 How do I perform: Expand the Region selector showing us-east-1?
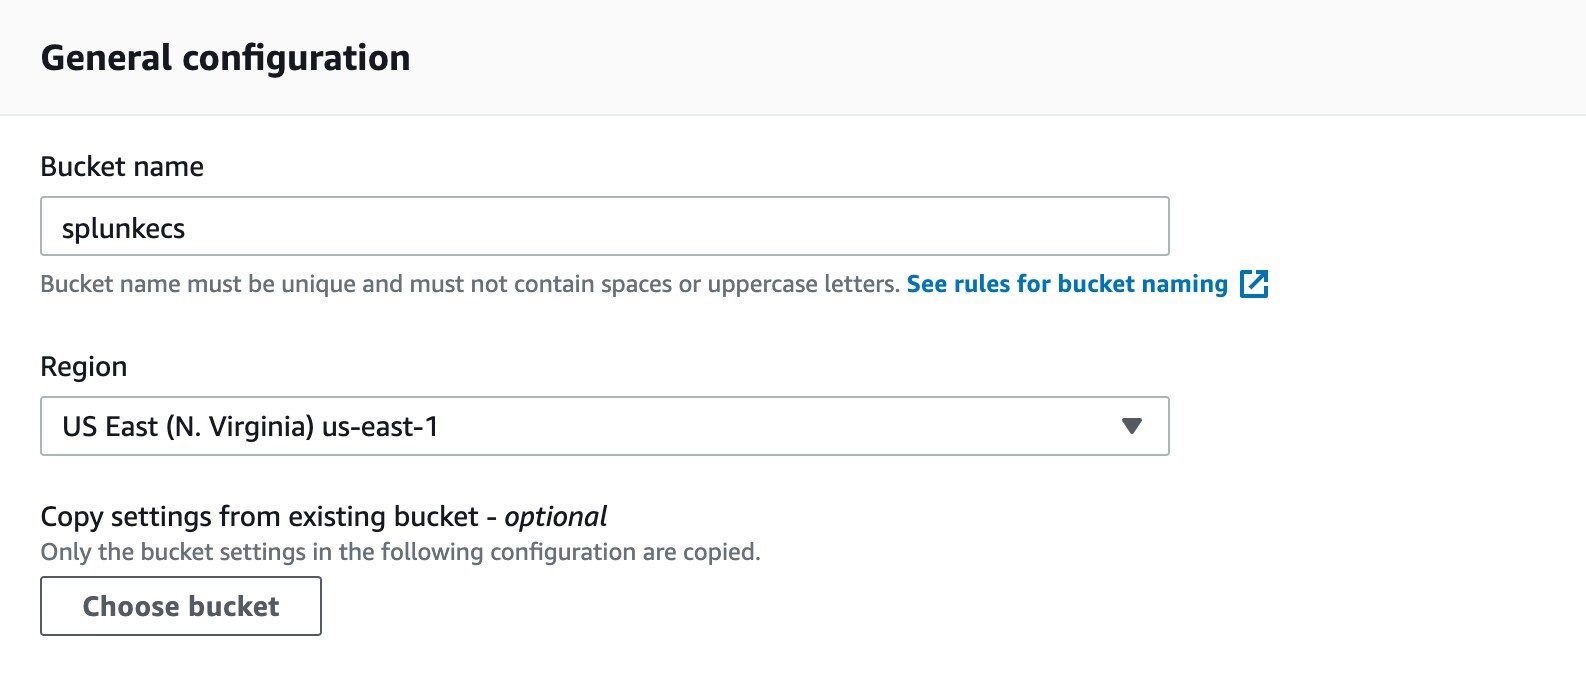604,426
